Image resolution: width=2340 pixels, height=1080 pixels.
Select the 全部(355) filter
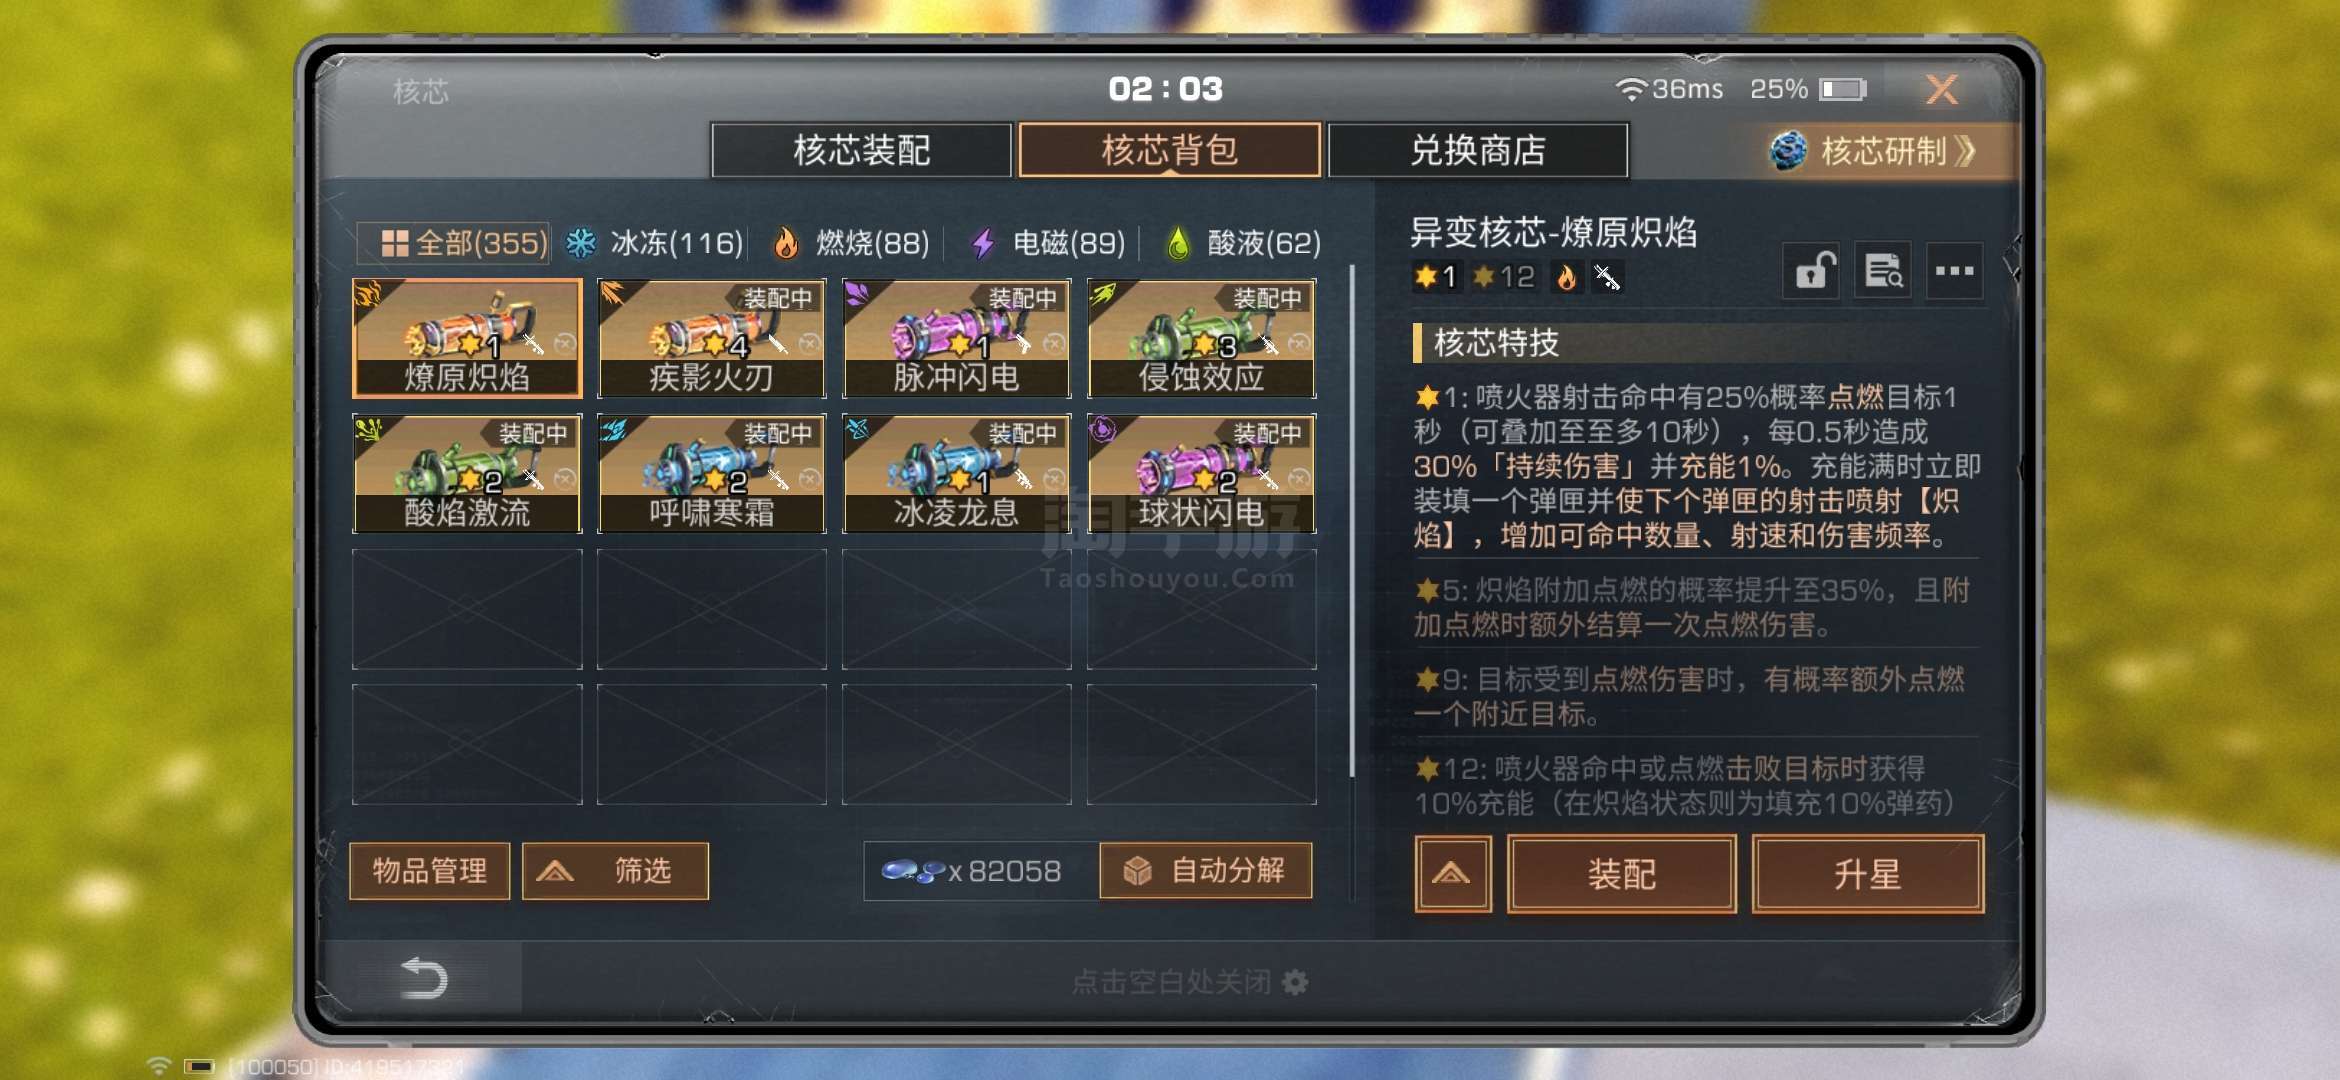[454, 243]
